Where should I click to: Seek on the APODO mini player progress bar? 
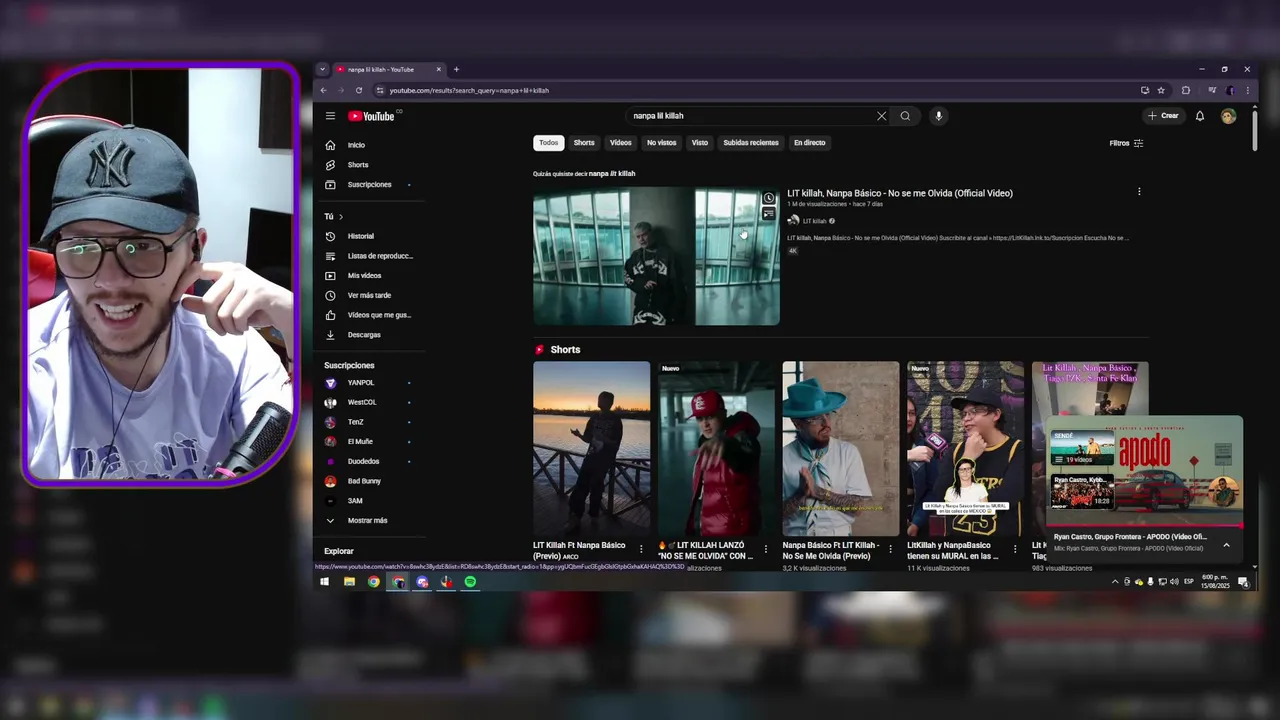1144,526
